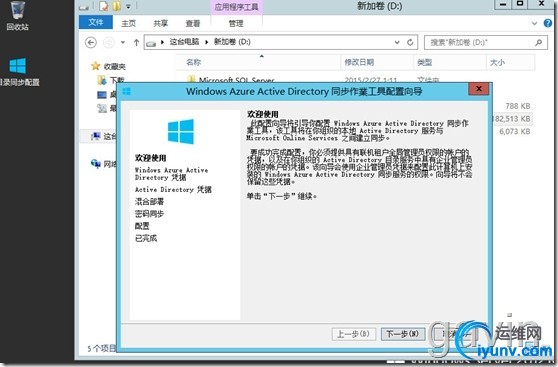Click the 新加卷 (D:) breadcrumb segment
This screenshot has width=558, height=367.
click(x=232, y=42)
